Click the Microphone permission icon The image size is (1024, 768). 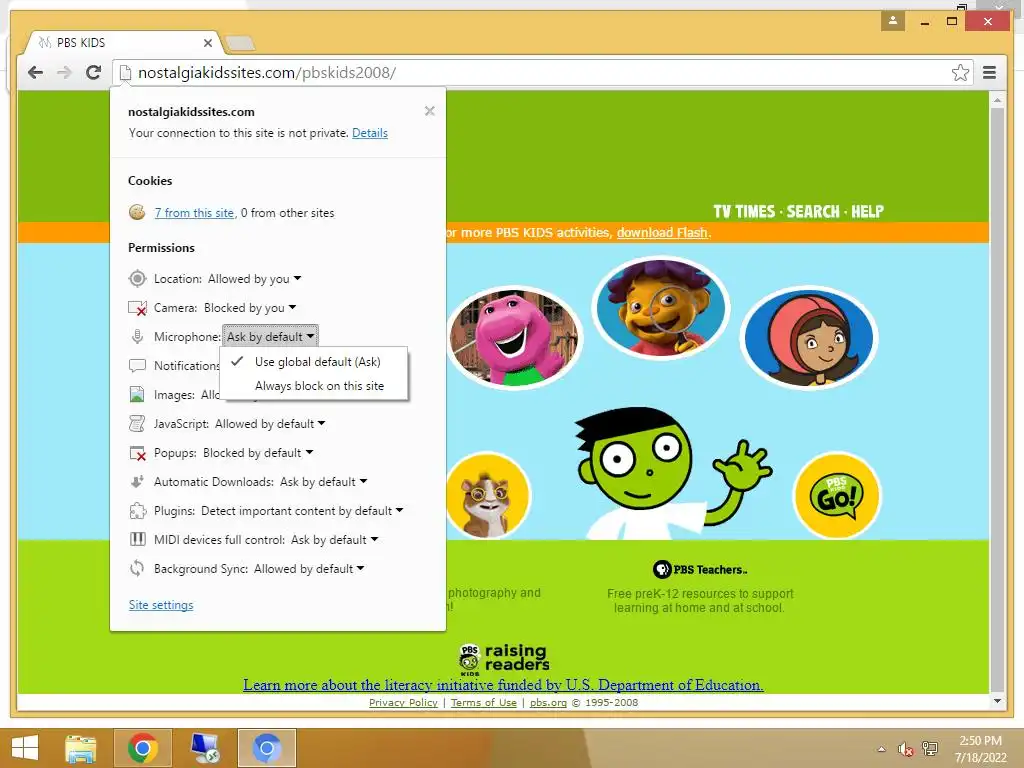[137, 336]
